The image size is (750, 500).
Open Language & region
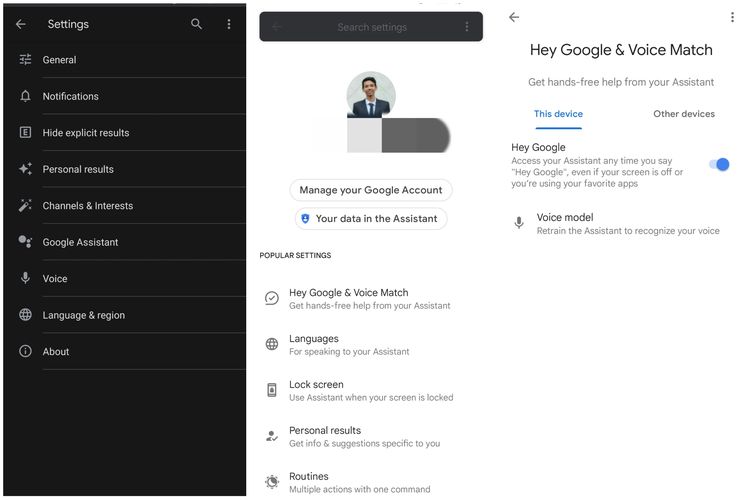pos(125,314)
